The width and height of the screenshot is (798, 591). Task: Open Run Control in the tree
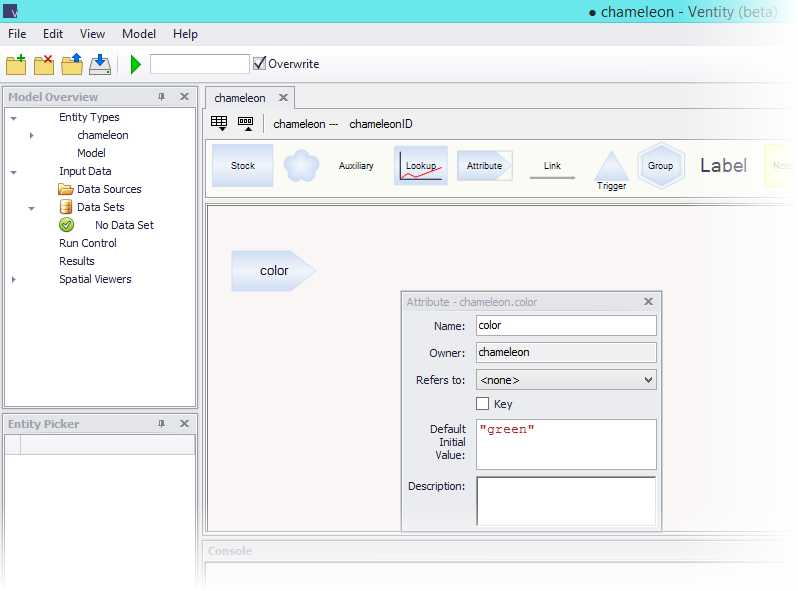[x=88, y=243]
